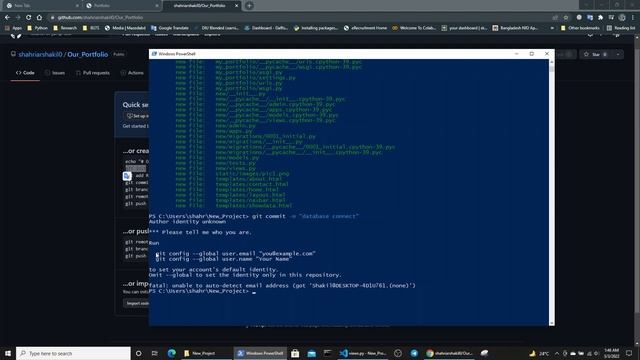Click the PowerShell vertical scrollbar

552,192
